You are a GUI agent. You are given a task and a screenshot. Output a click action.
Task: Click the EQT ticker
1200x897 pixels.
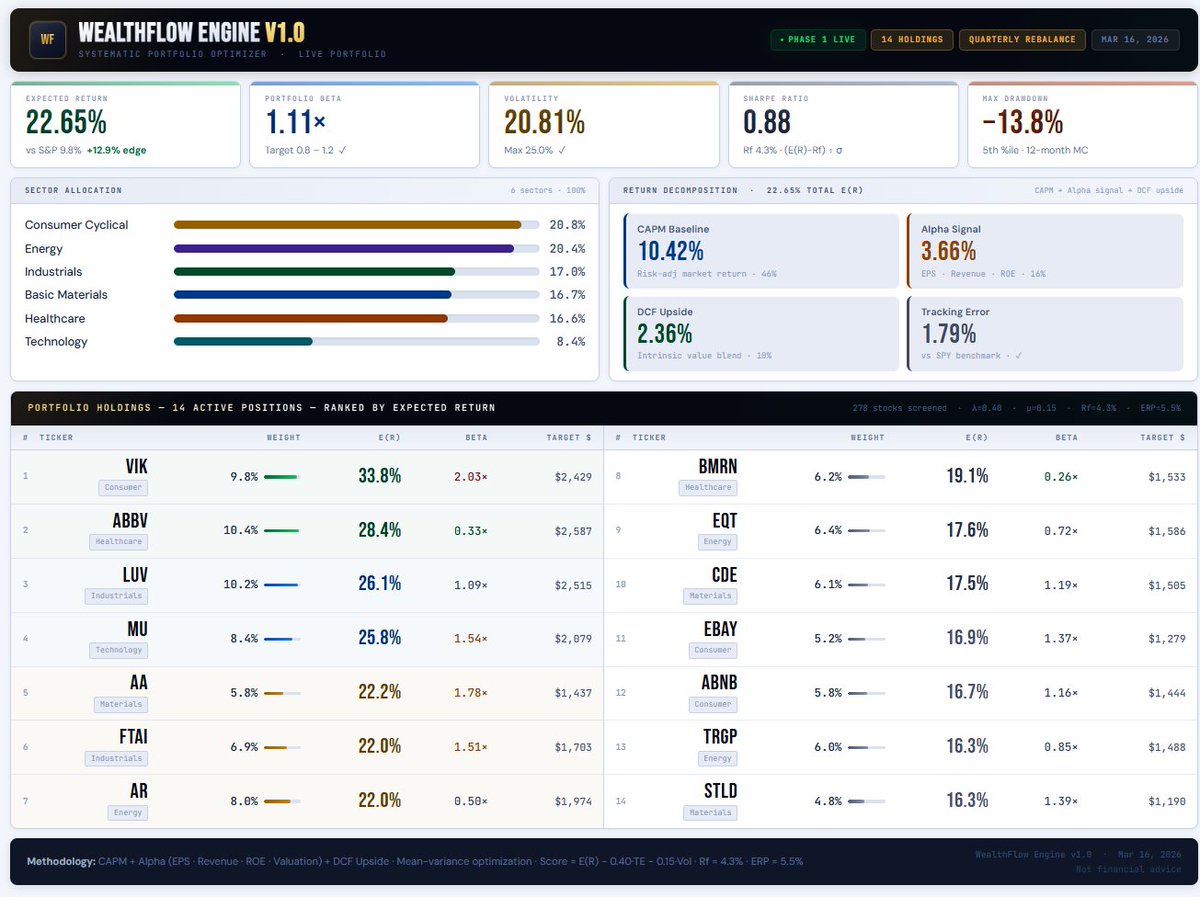coord(723,520)
